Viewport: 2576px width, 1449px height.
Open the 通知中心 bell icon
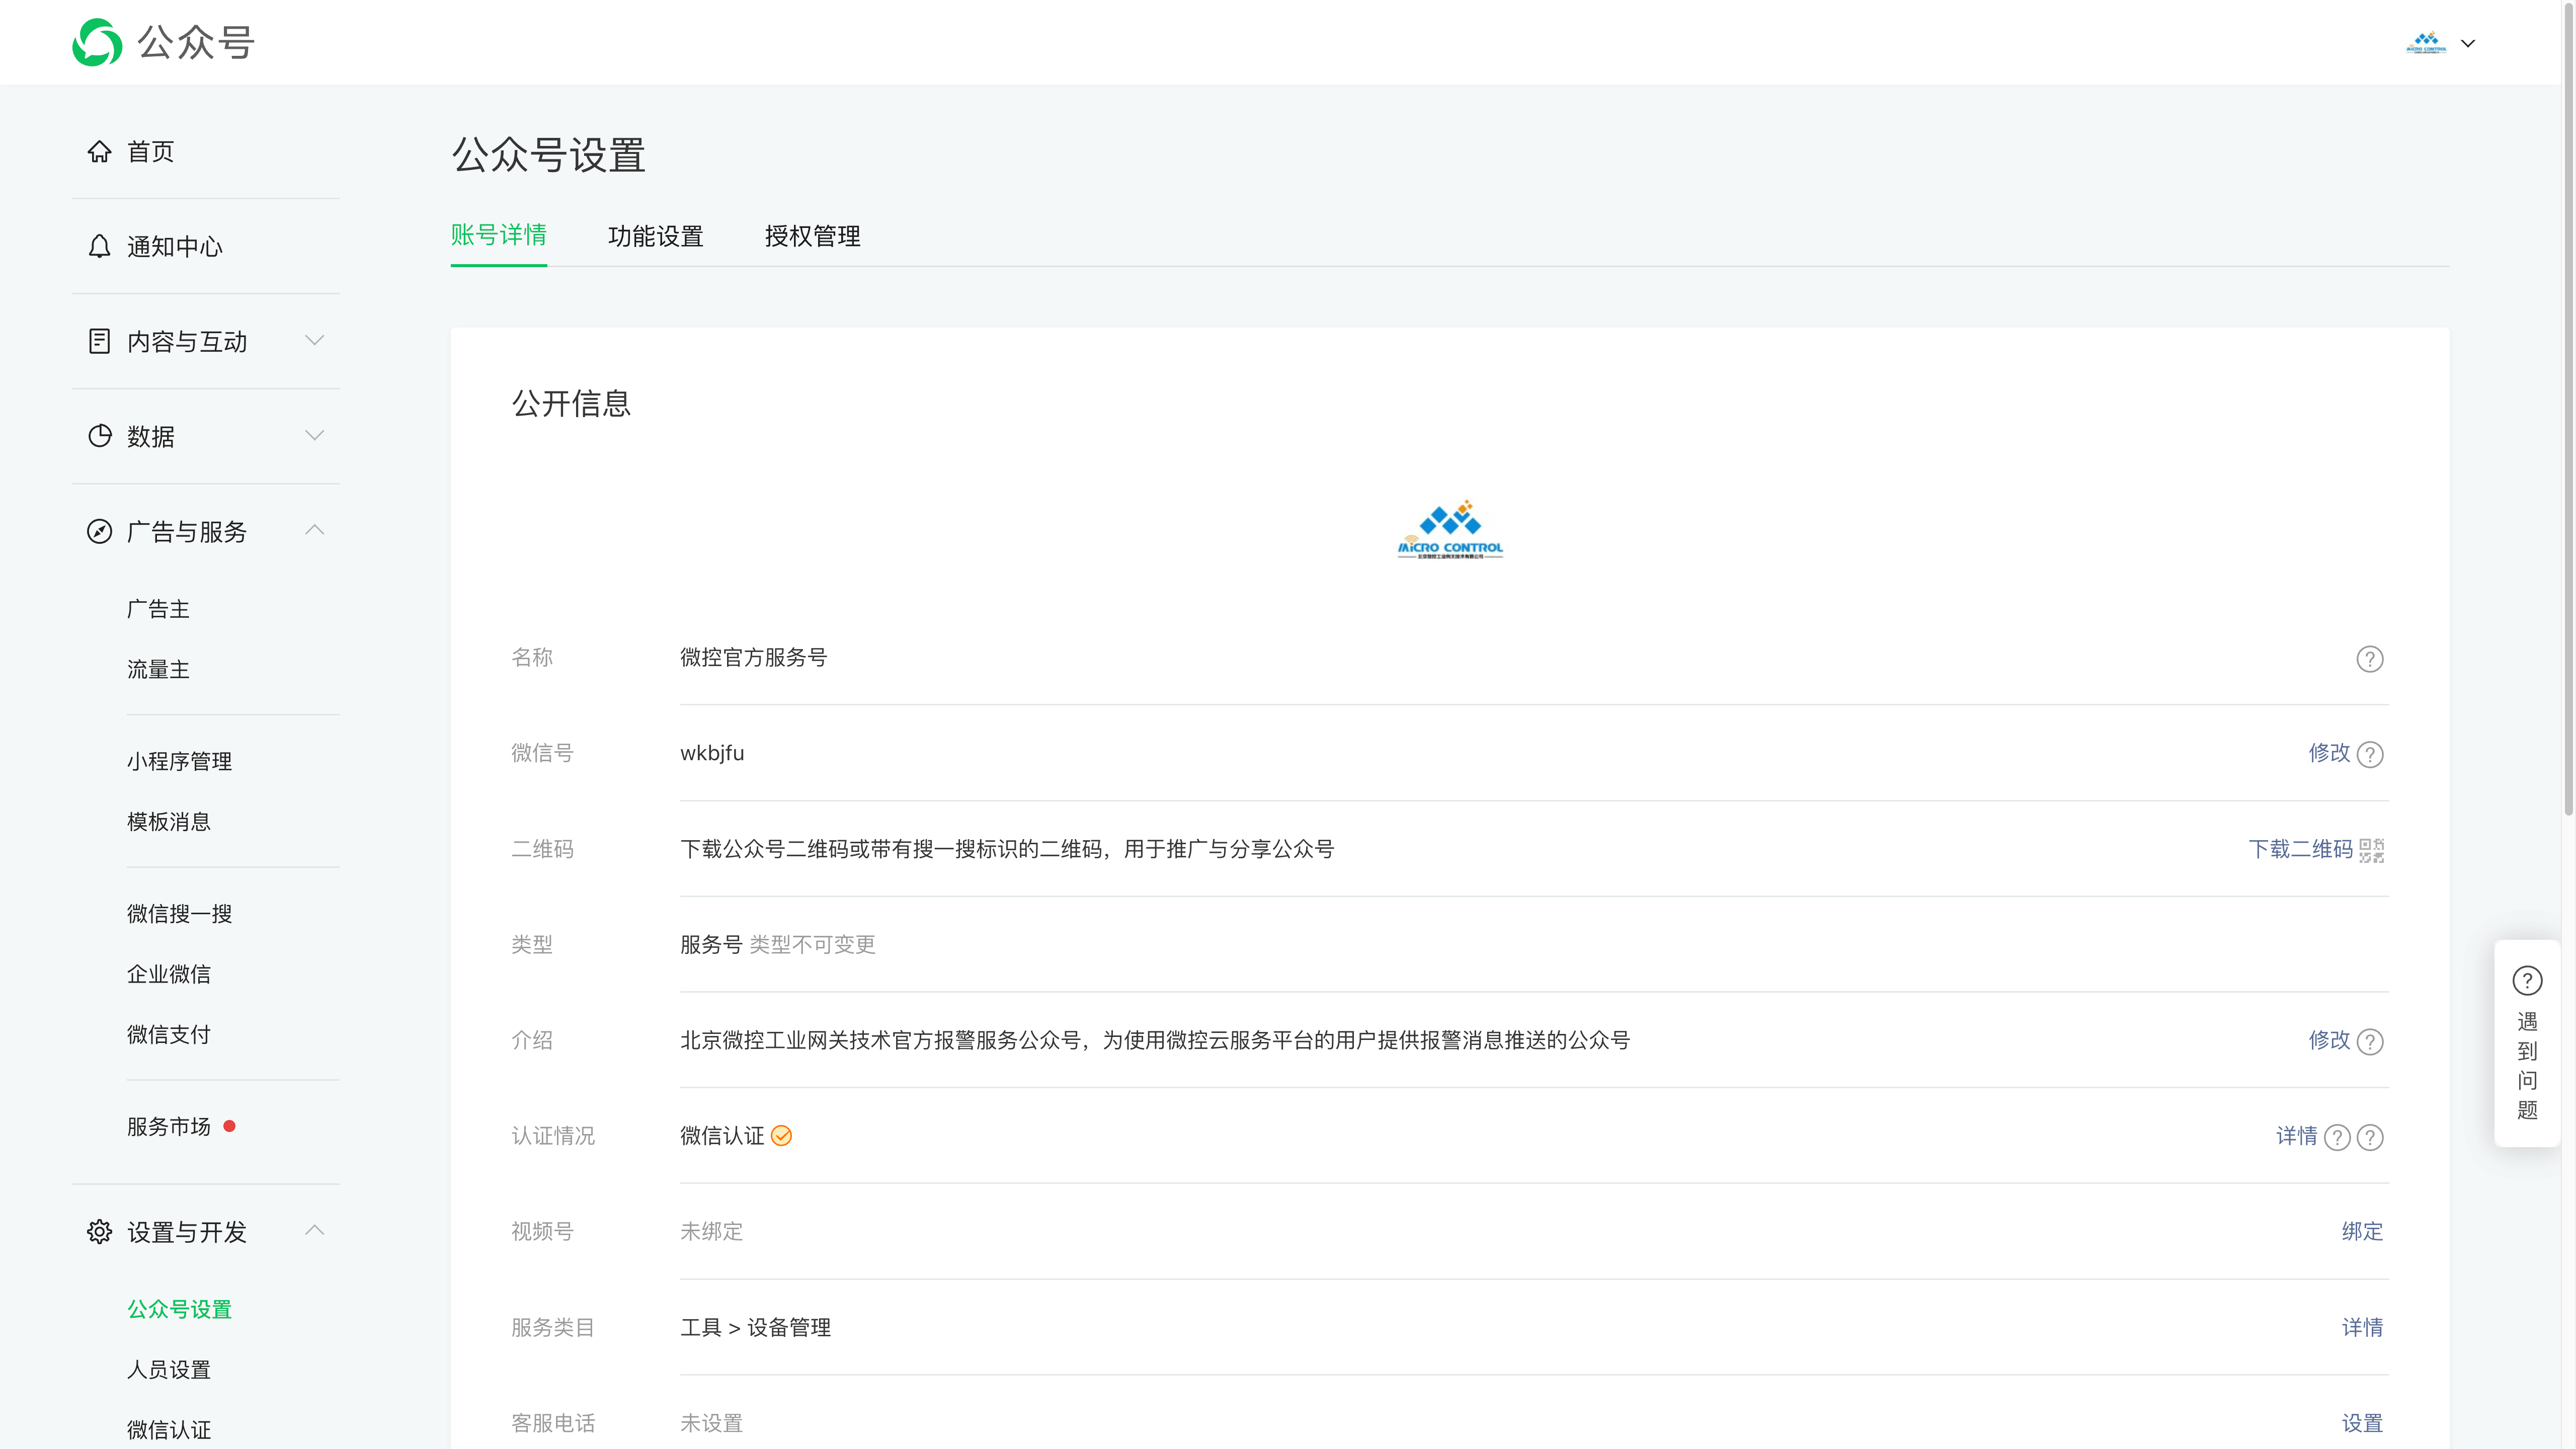click(x=99, y=246)
